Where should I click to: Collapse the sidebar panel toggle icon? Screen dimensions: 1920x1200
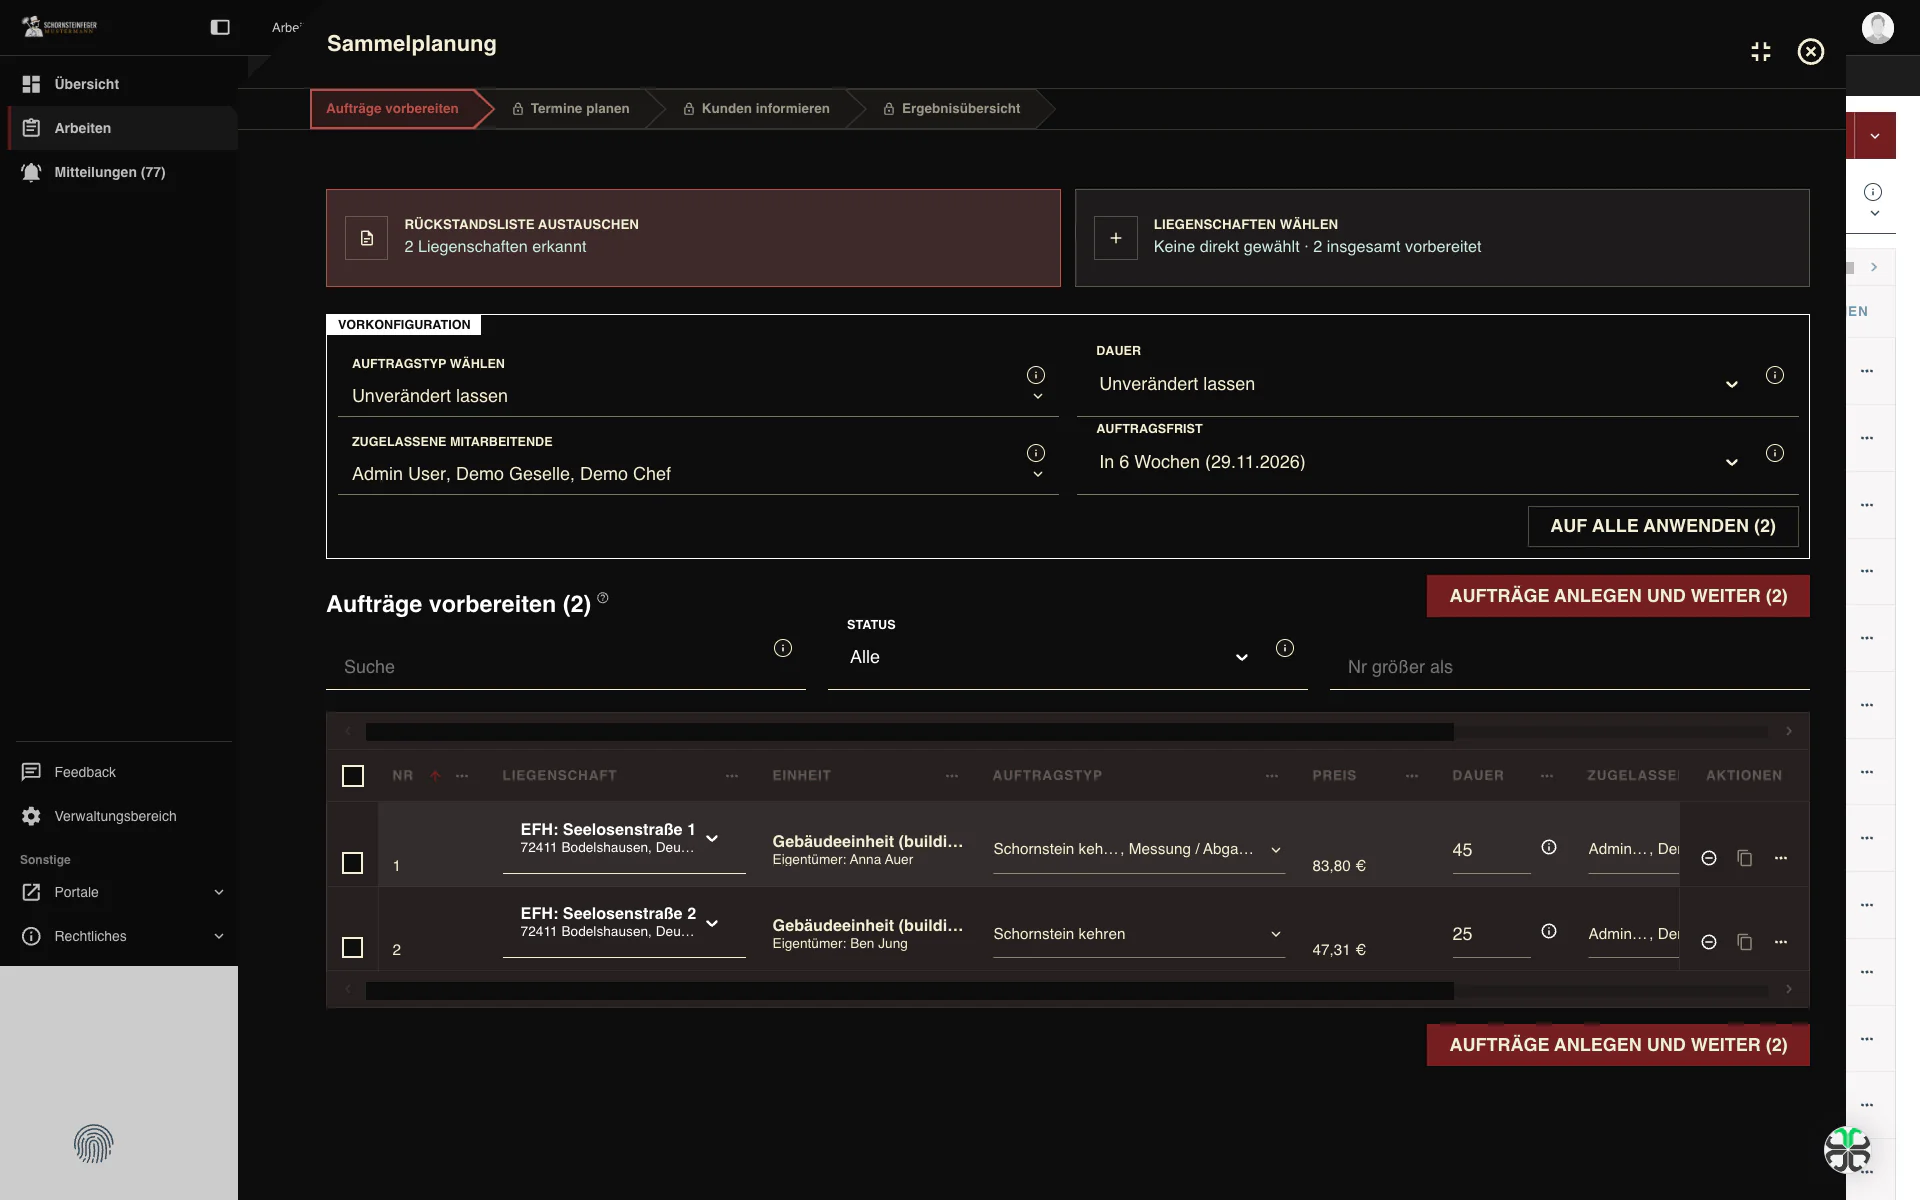pyautogui.click(x=220, y=27)
